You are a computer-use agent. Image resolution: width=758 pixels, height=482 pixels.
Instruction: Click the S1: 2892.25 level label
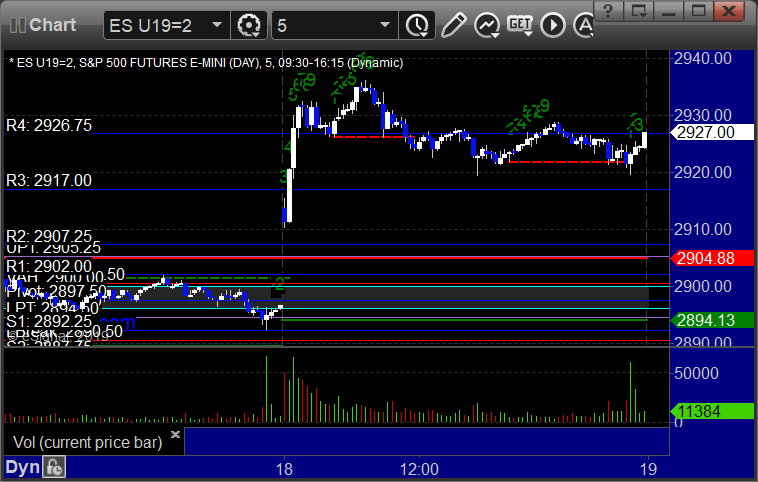tap(49, 321)
